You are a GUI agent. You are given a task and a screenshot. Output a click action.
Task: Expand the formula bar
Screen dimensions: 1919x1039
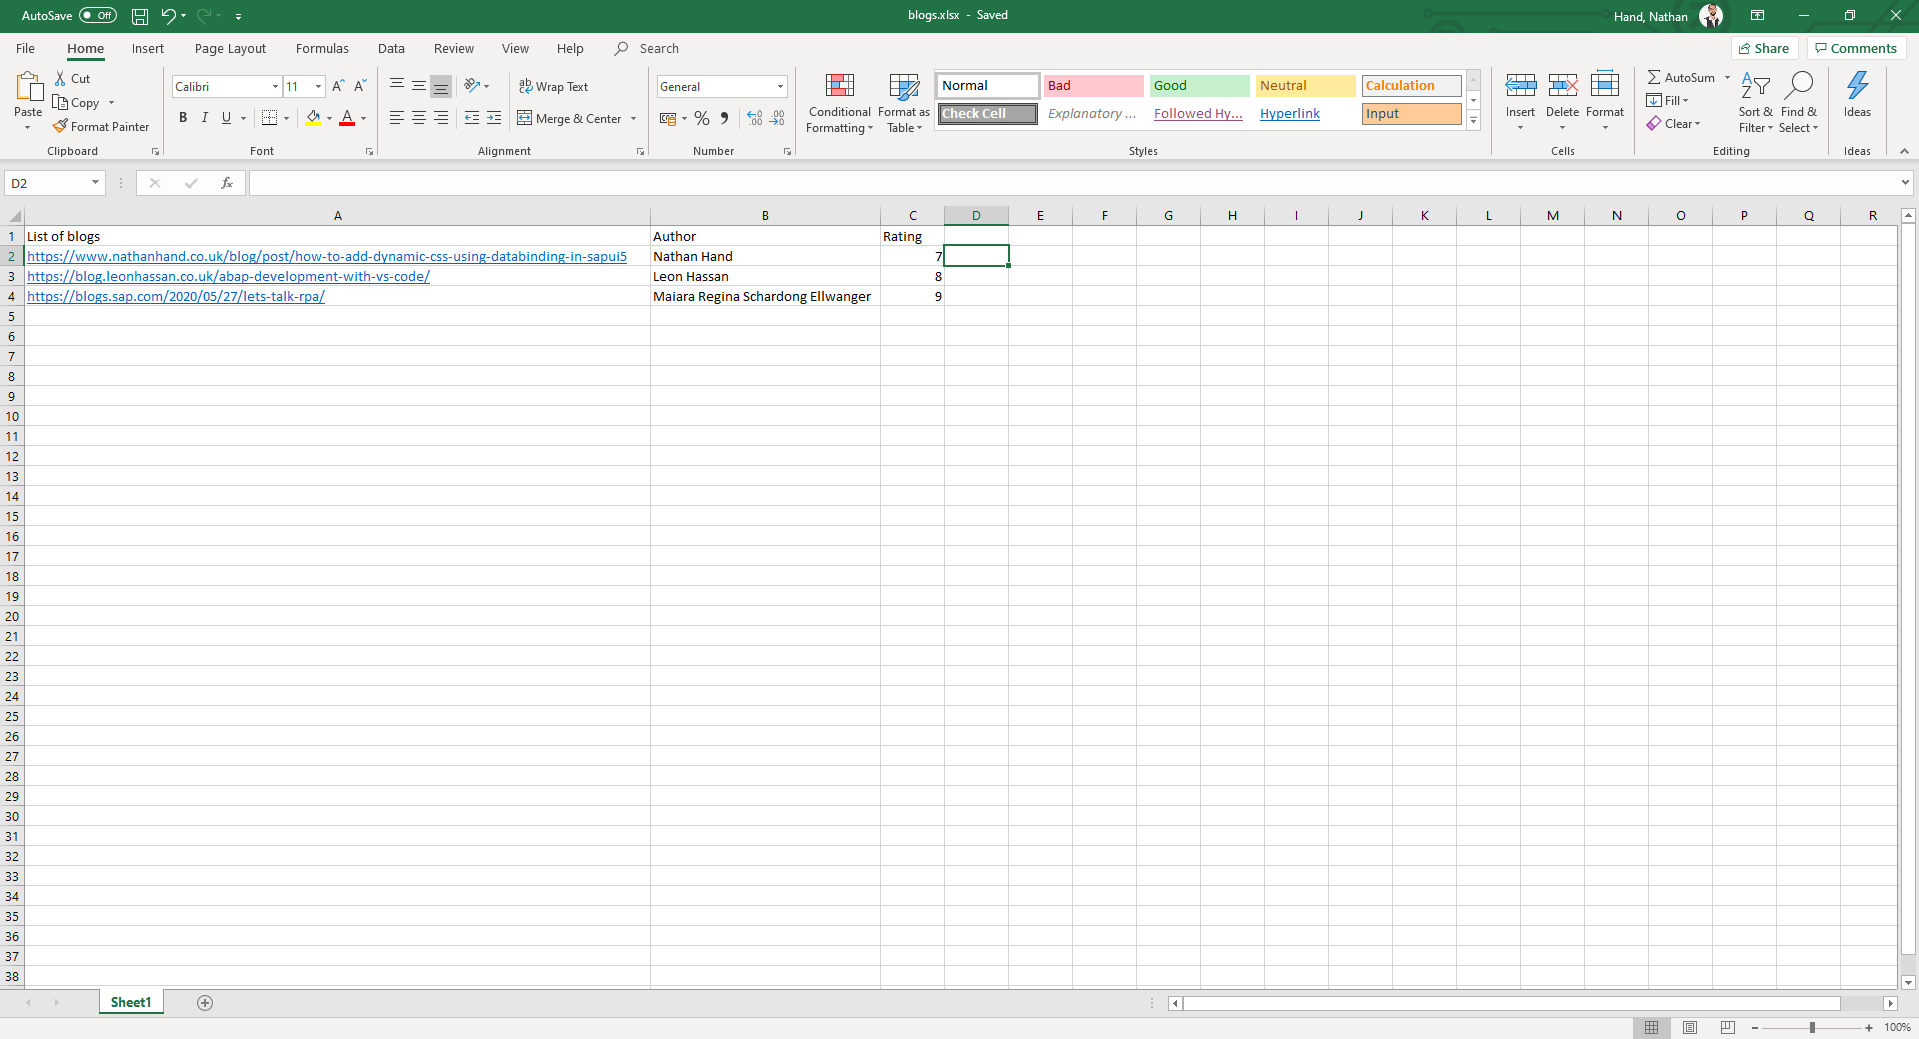pos(1904,183)
